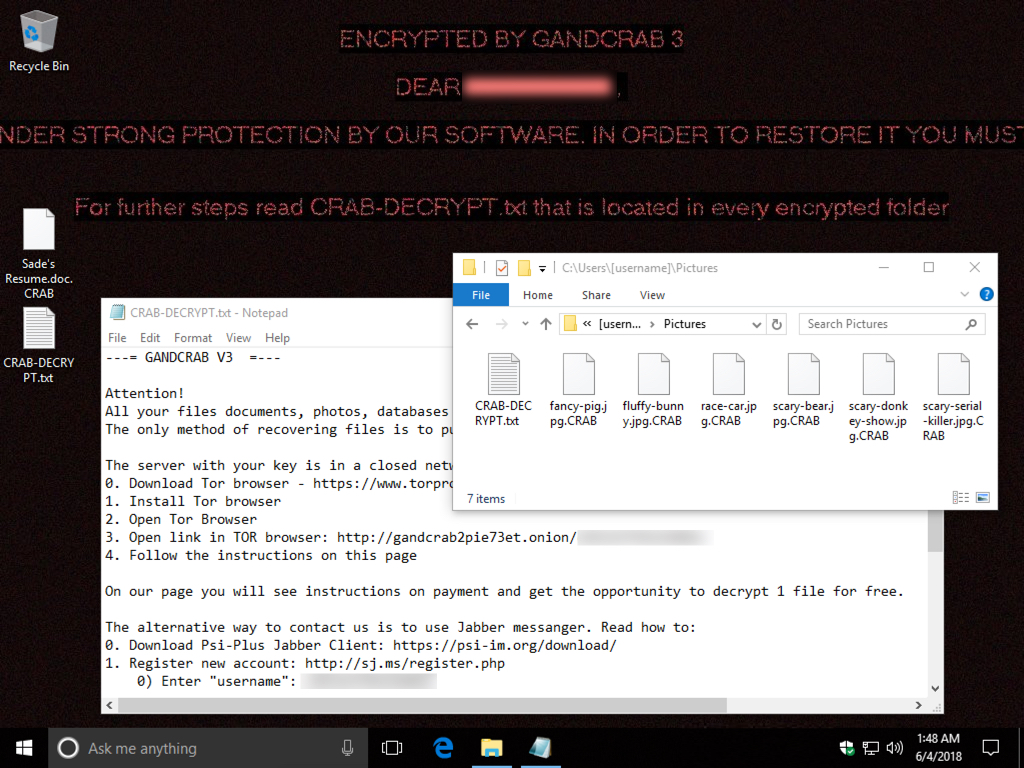1024x768 pixels.
Task: Click the taskbar clock showing 1:48 AM
Action: (x=938, y=748)
